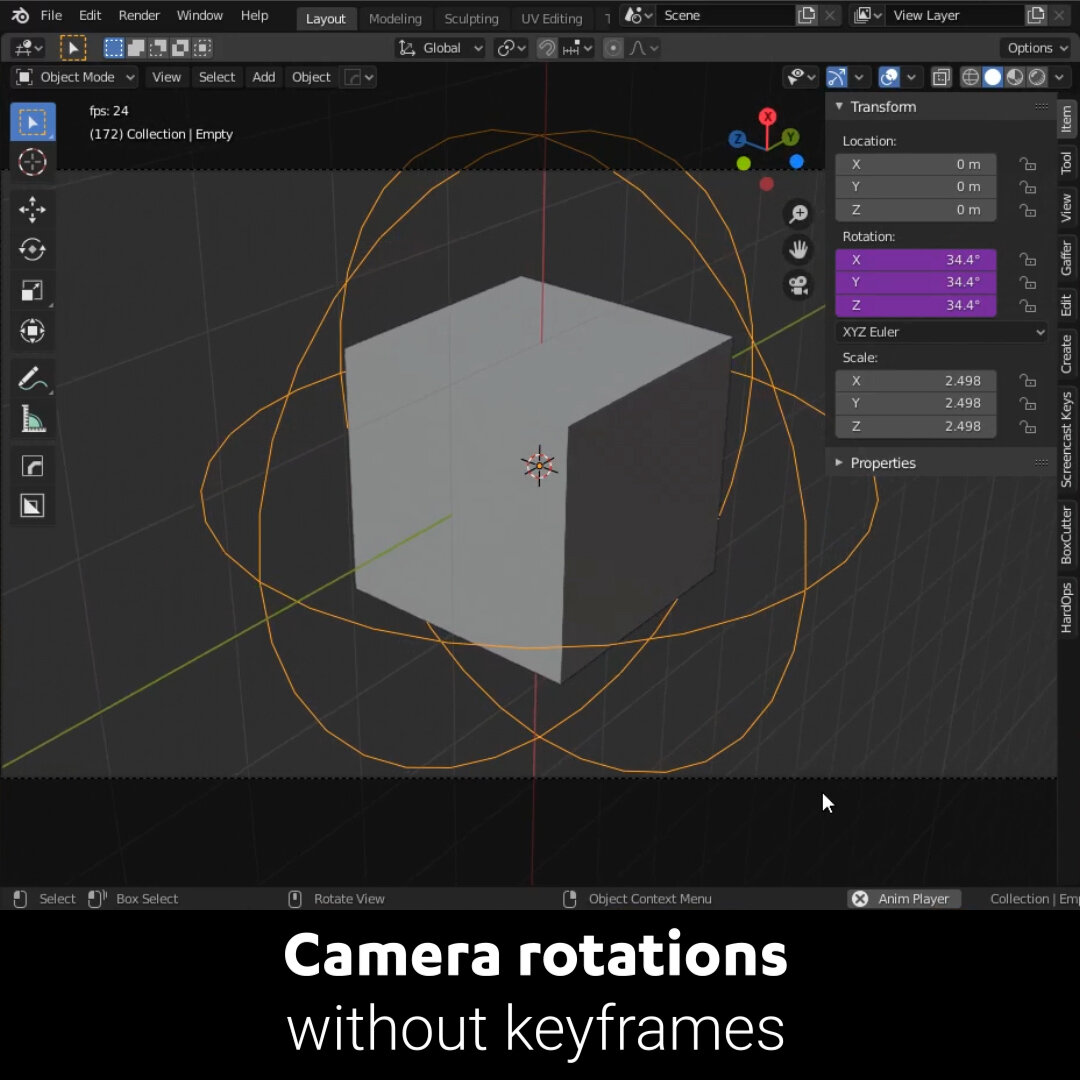This screenshot has width=1080, height=1080.
Task: Click the pan view hand icon
Action: coord(798,249)
